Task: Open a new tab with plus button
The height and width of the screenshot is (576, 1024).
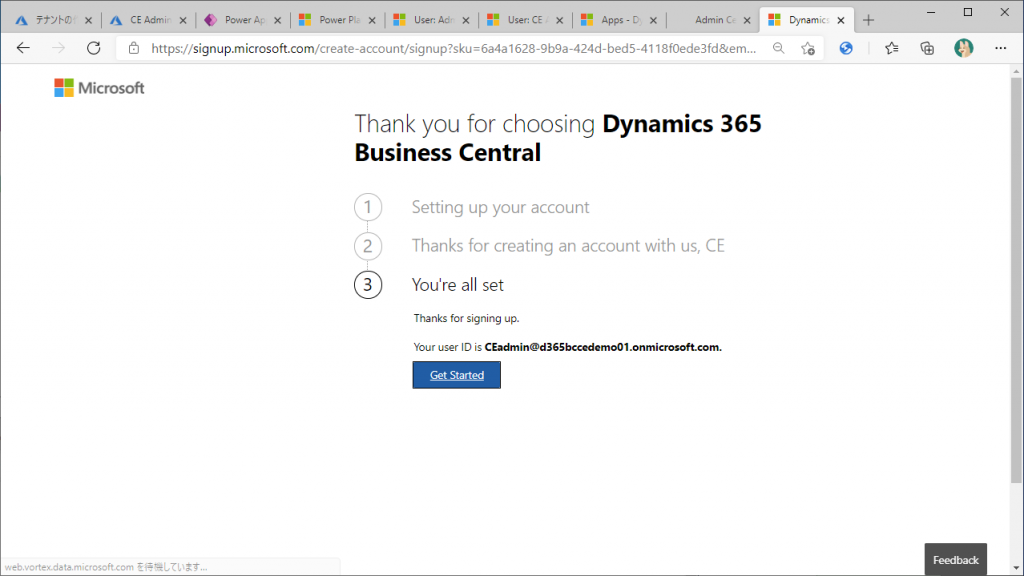Action: coord(868,20)
